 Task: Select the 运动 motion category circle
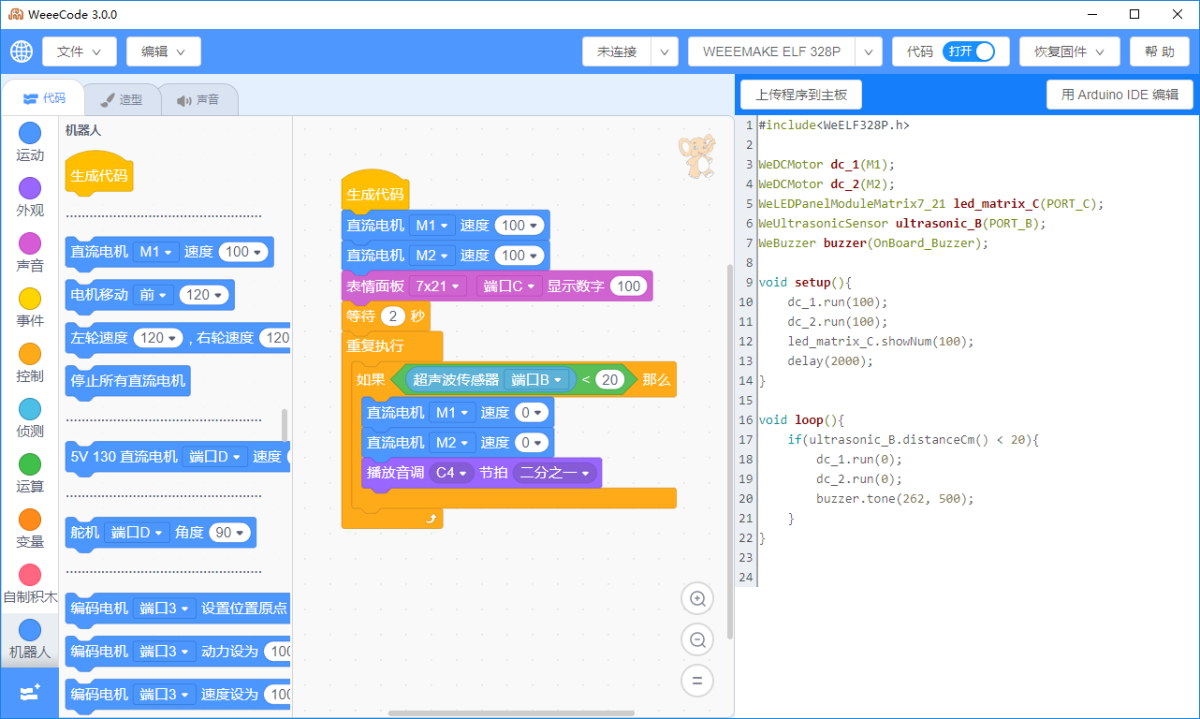coord(30,133)
